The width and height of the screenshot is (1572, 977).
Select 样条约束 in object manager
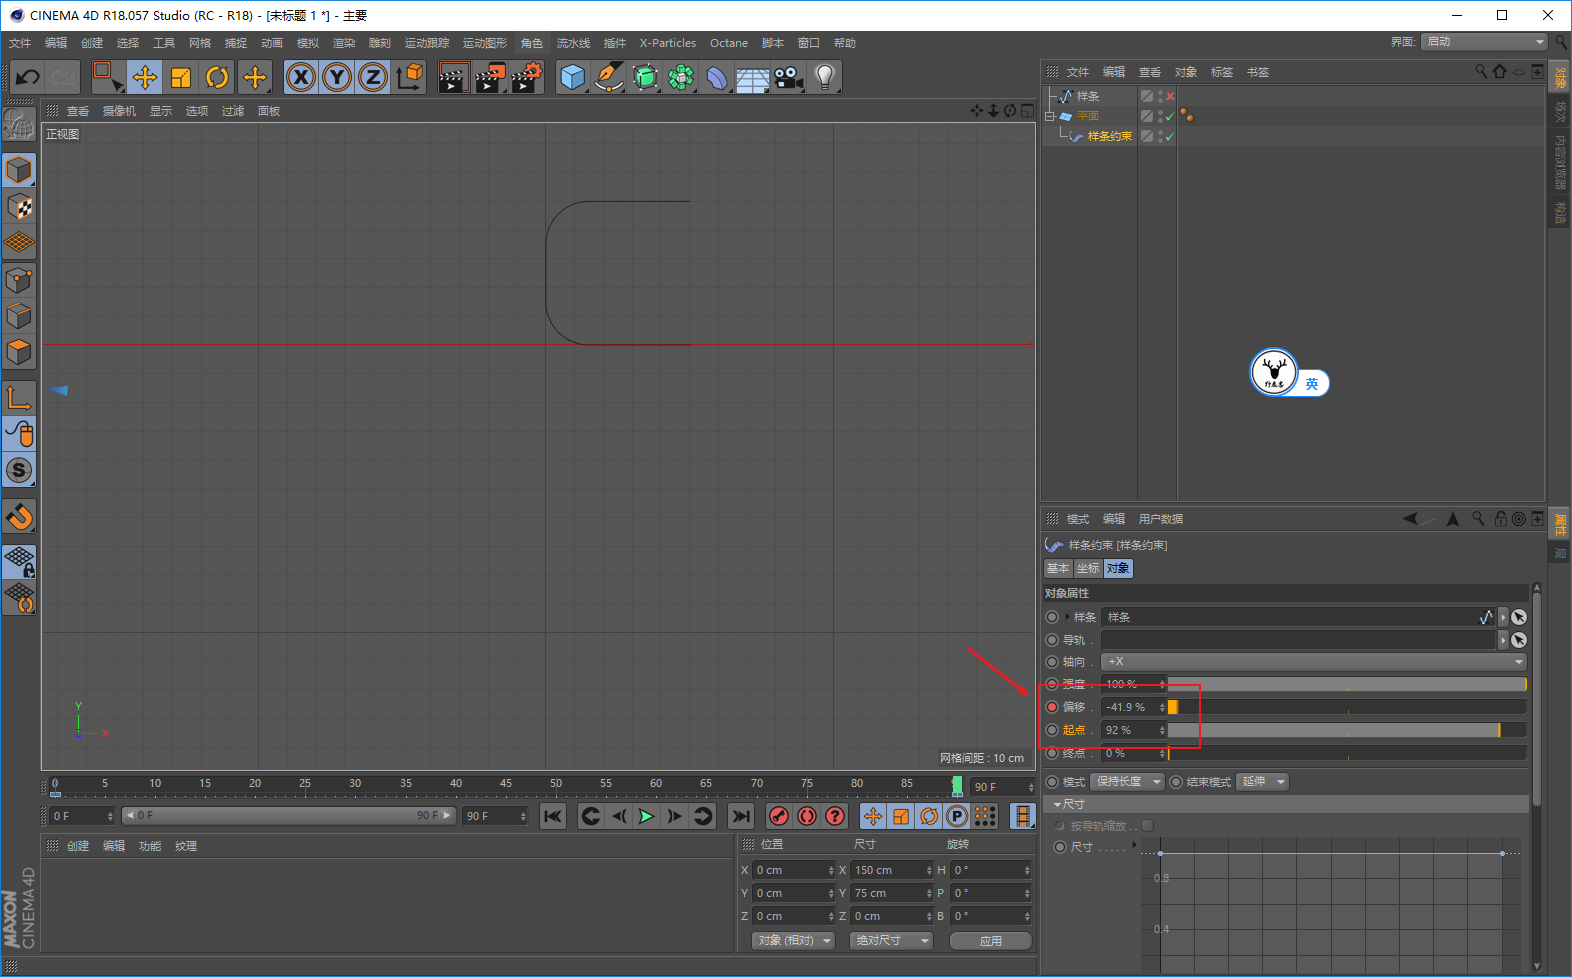pyautogui.click(x=1110, y=136)
